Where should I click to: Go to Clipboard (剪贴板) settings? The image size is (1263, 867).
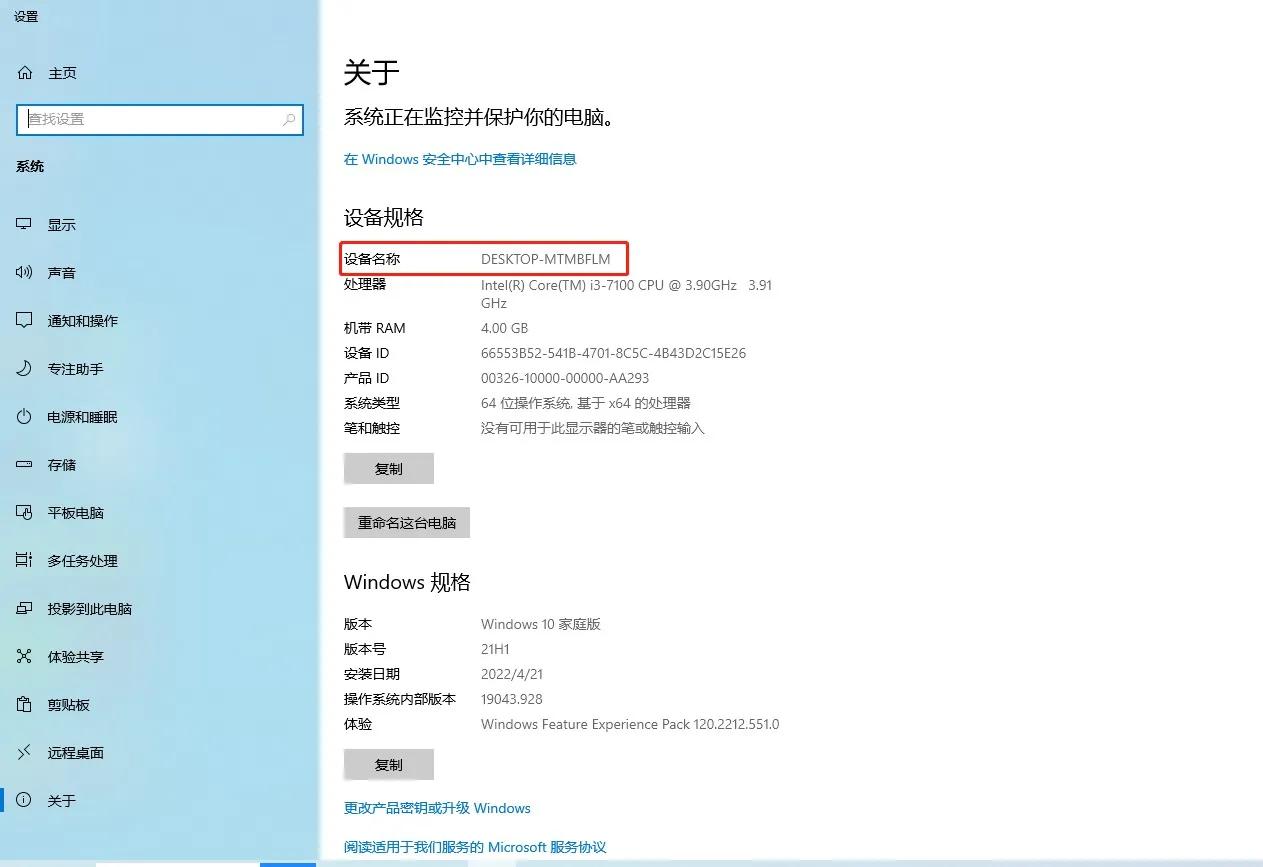tap(68, 705)
